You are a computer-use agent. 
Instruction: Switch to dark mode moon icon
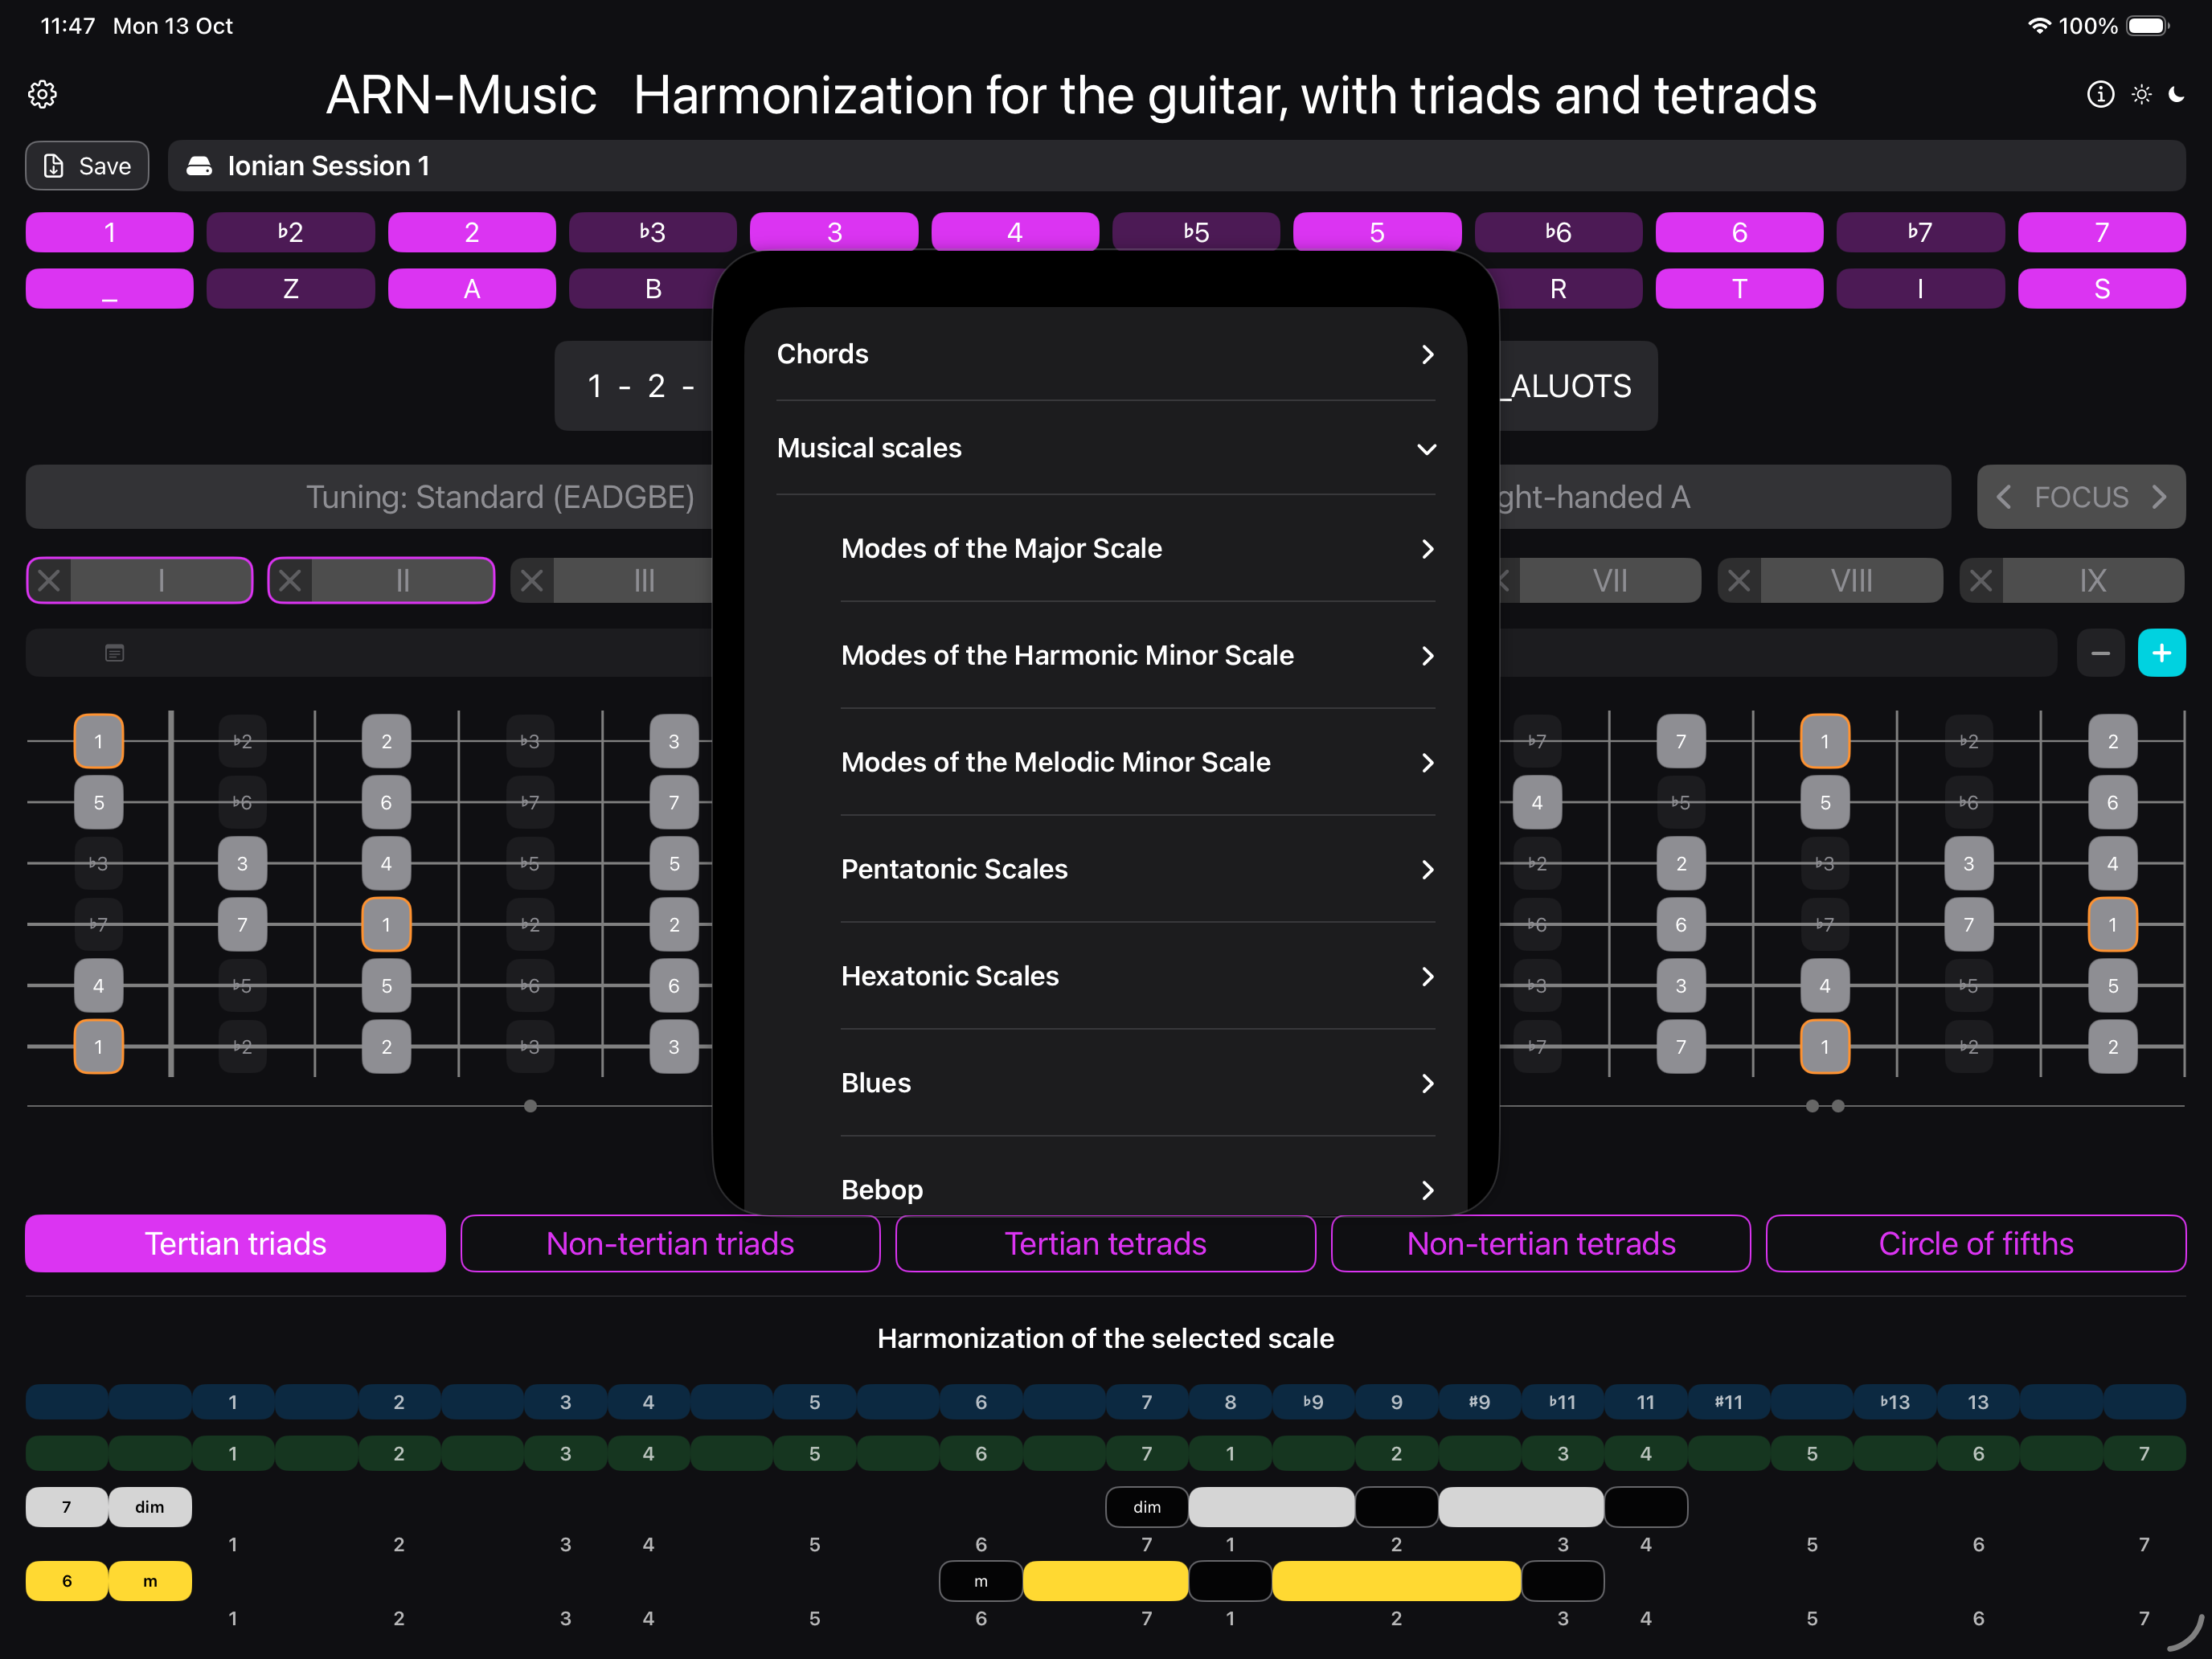coord(2177,94)
